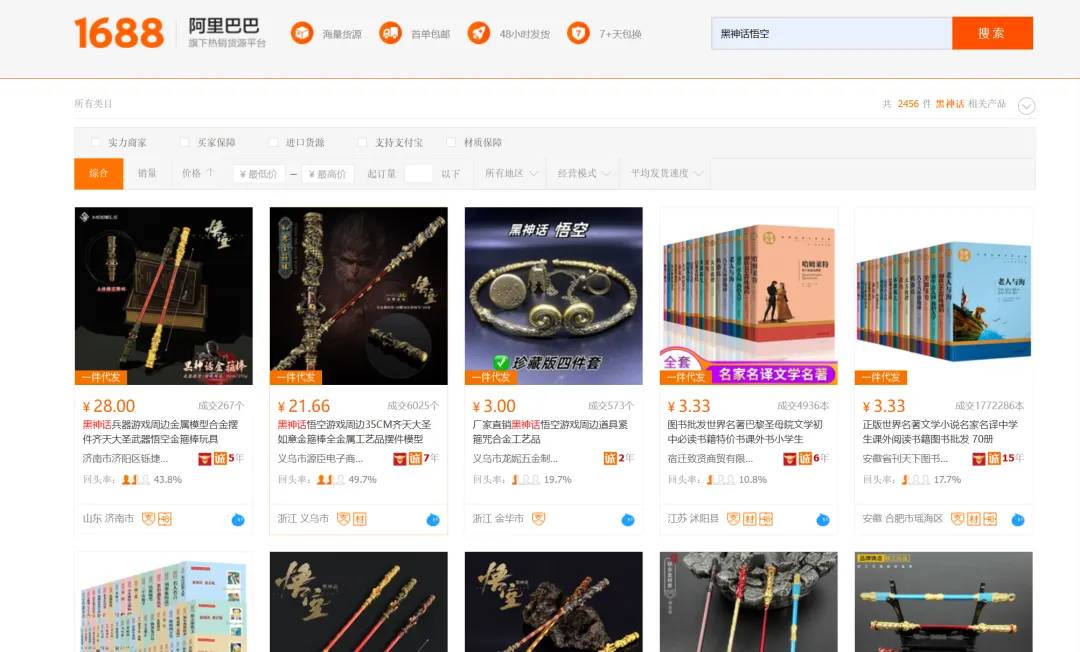
Task: Click 诚信通 2年 badge icon
Action: pos(610,459)
